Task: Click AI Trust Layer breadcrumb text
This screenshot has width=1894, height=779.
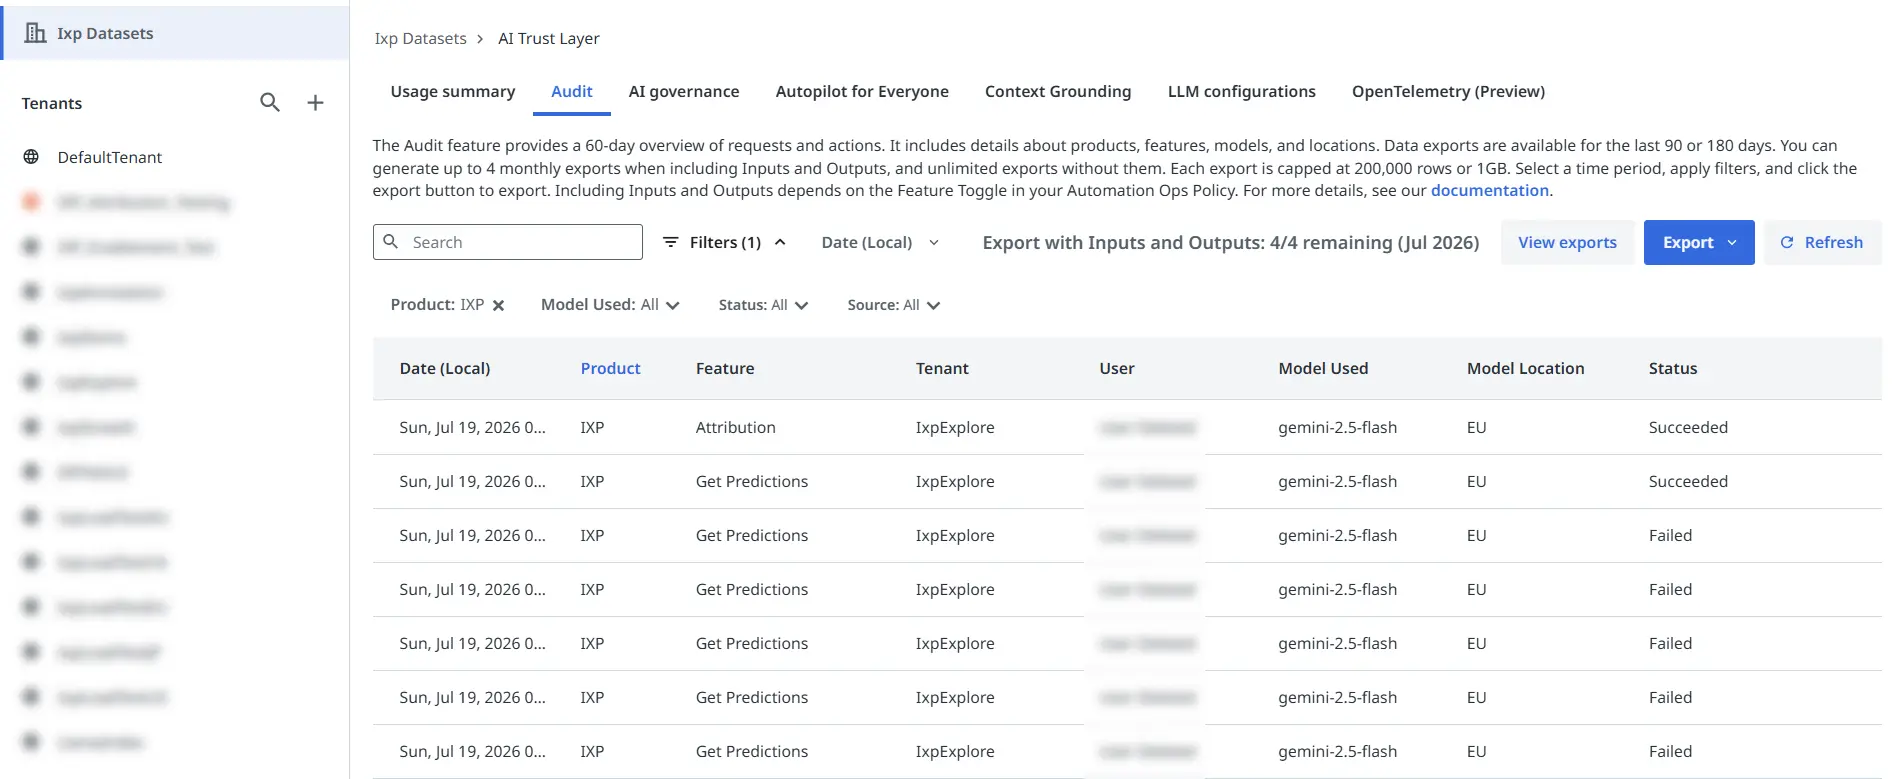Action: (549, 38)
